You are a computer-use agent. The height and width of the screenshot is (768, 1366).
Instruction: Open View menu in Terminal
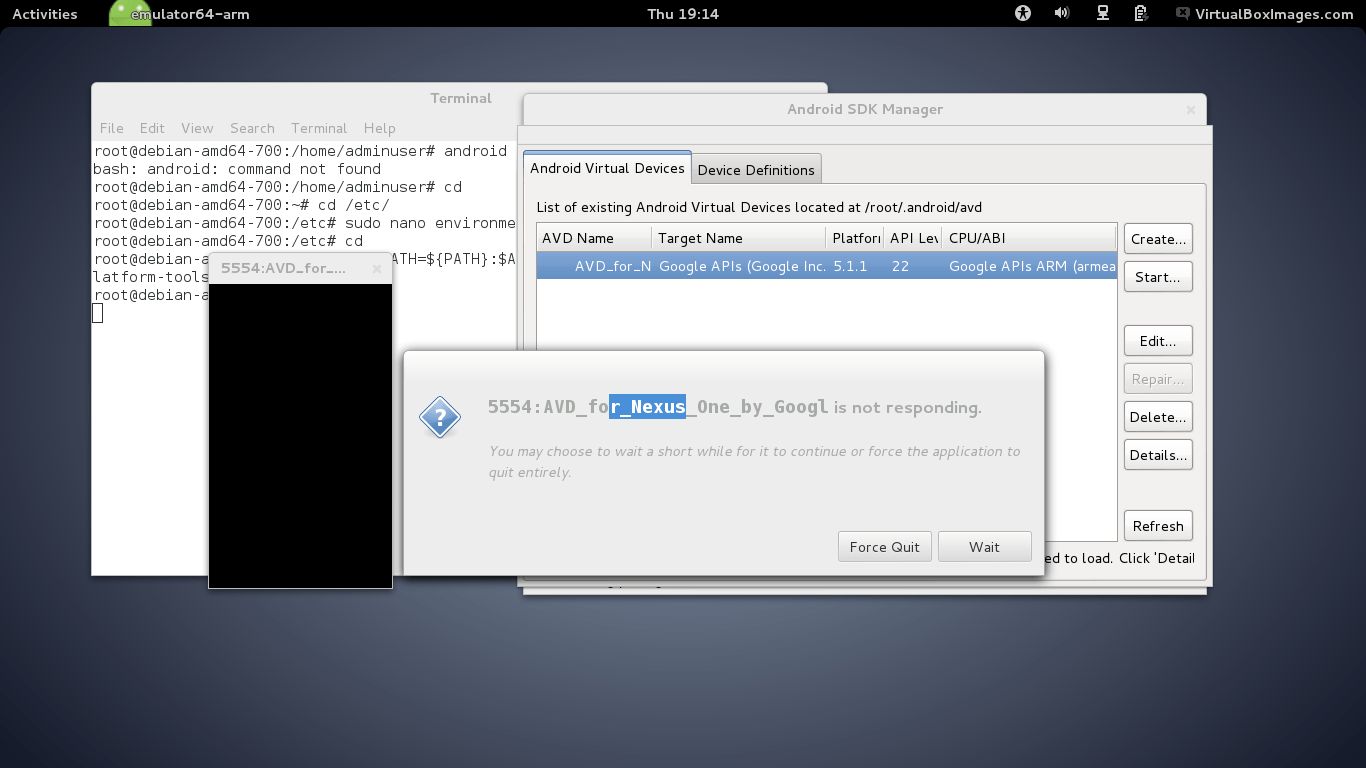pyautogui.click(x=197, y=128)
